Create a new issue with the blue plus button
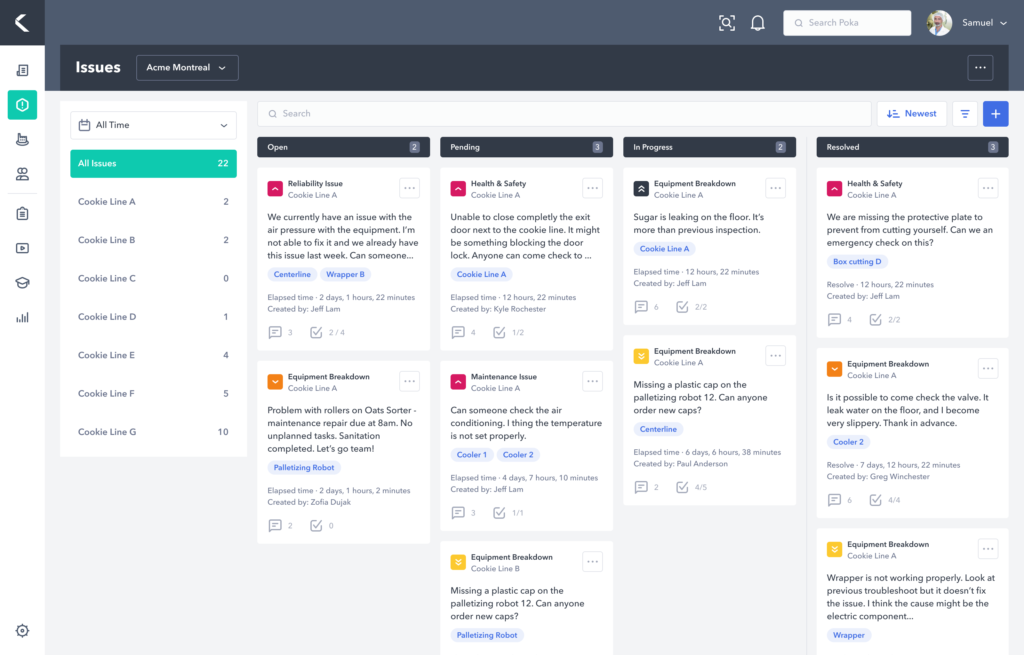 tap(995, 113)
